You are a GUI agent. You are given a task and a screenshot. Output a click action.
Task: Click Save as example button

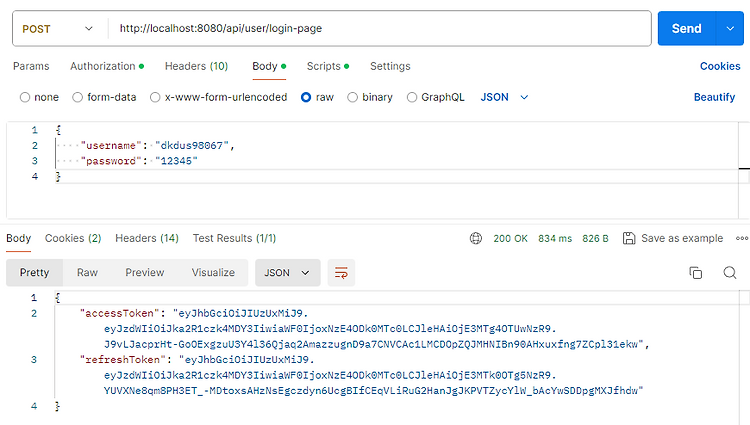673,238
